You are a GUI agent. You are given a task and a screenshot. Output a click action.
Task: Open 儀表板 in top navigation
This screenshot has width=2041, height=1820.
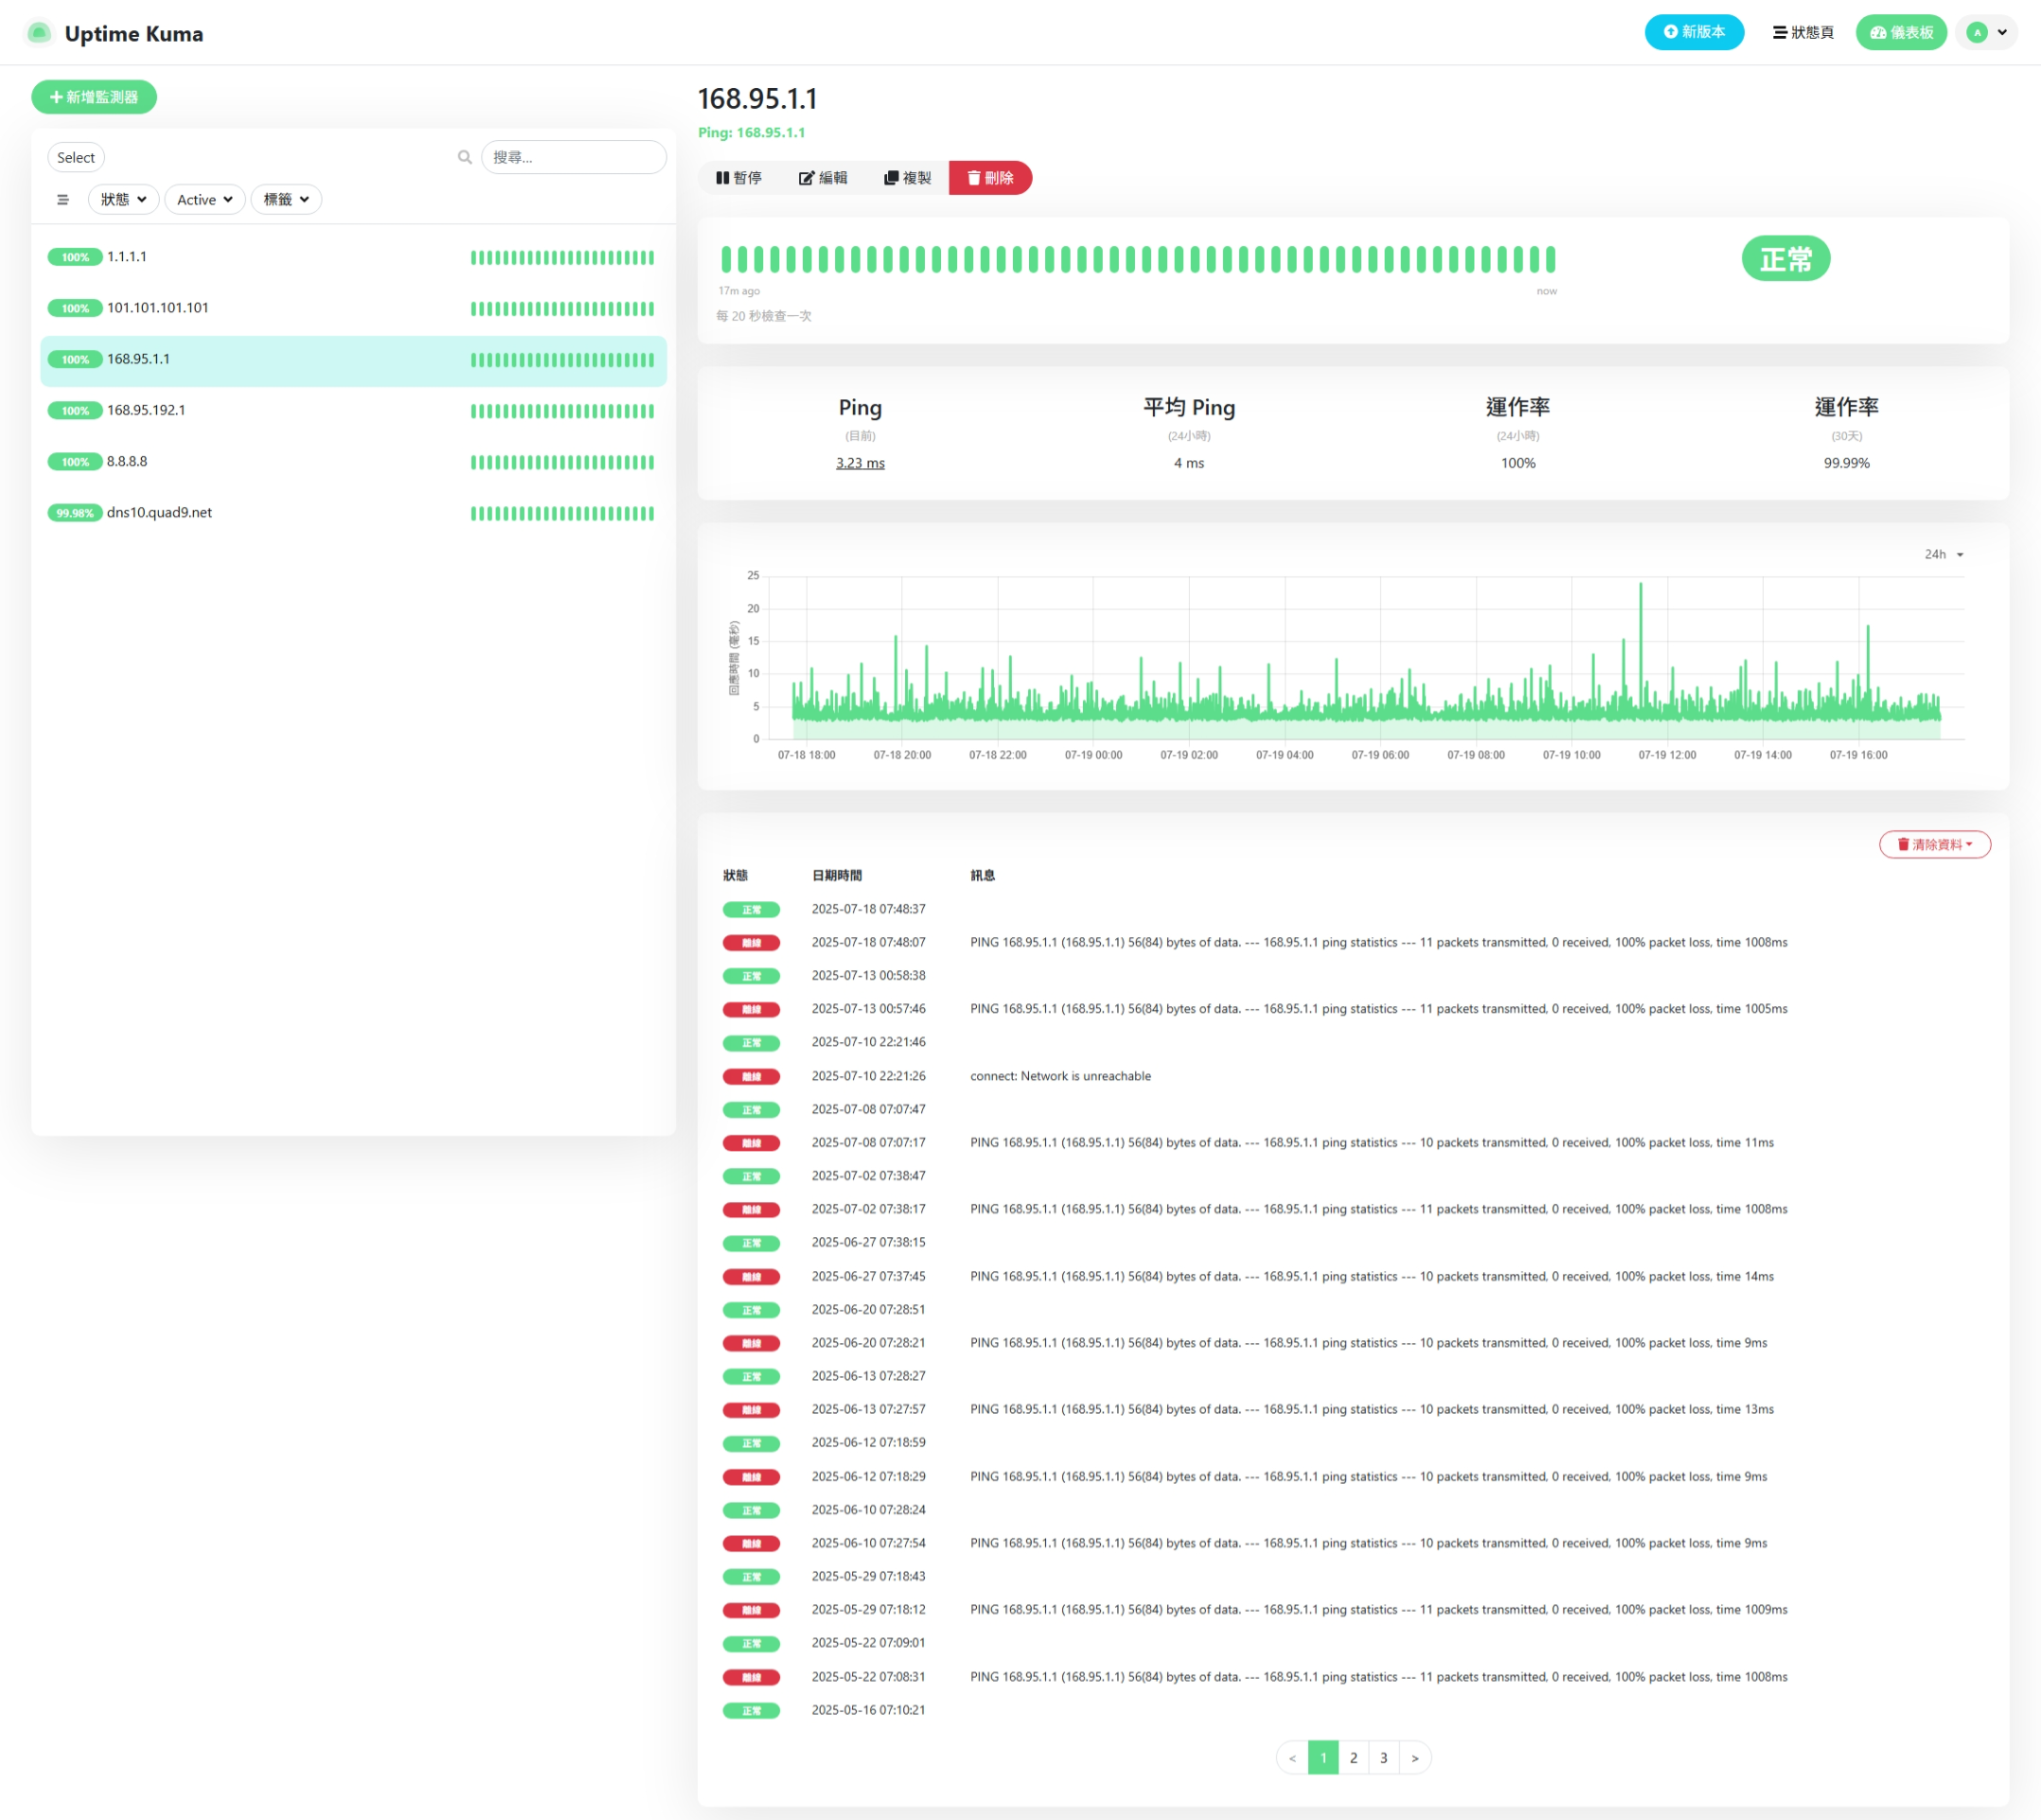1901,32
